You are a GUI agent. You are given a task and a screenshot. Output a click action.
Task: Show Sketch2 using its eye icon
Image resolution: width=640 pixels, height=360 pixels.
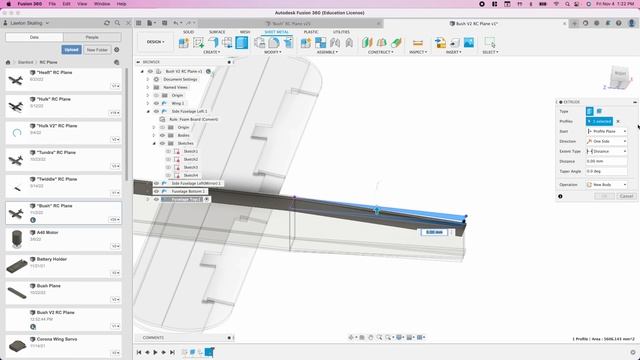(x=169, y=159)
